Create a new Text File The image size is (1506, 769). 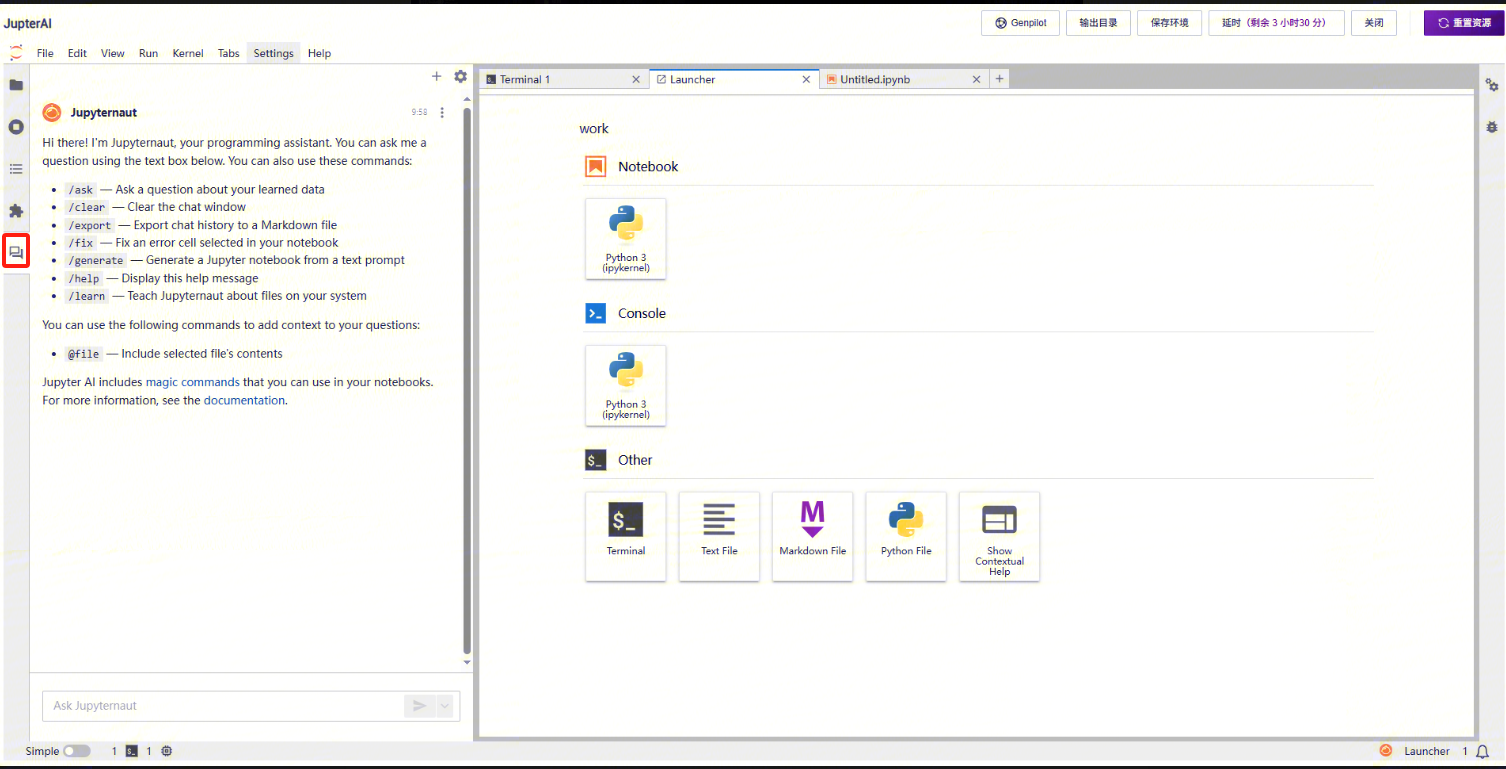click(x=719, y=536)
